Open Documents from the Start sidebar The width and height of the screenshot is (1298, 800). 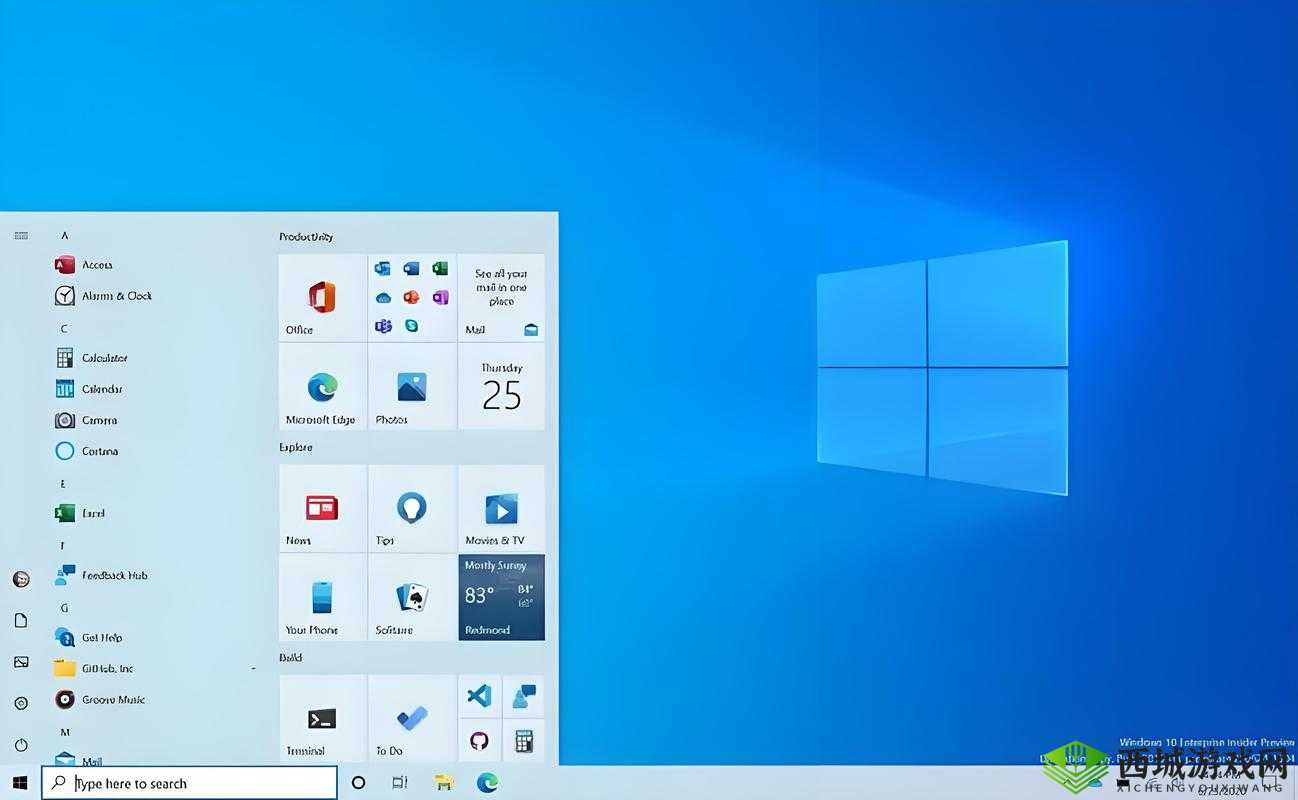20,620
